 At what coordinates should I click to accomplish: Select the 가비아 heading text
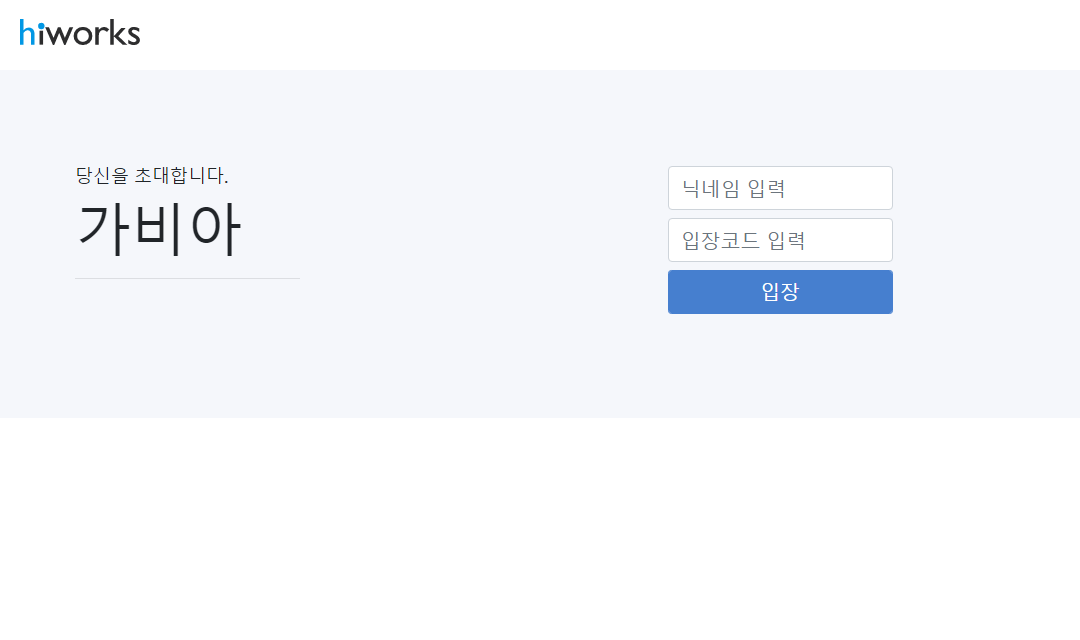coord(159,229)
